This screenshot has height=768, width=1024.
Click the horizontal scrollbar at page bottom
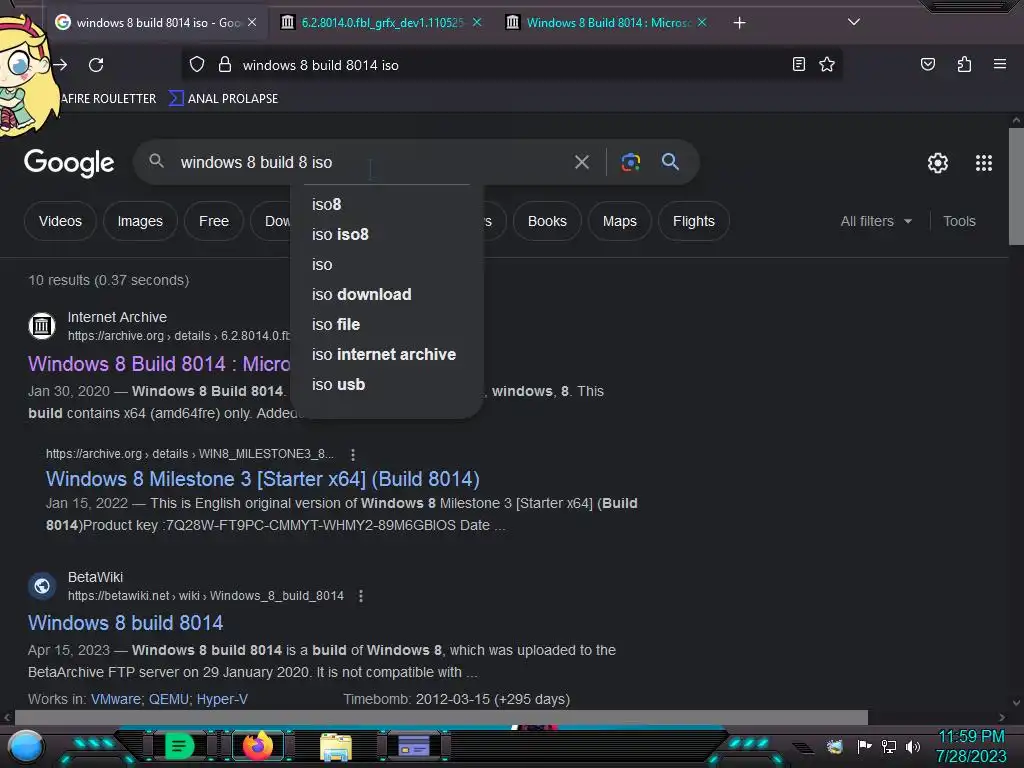441,717
